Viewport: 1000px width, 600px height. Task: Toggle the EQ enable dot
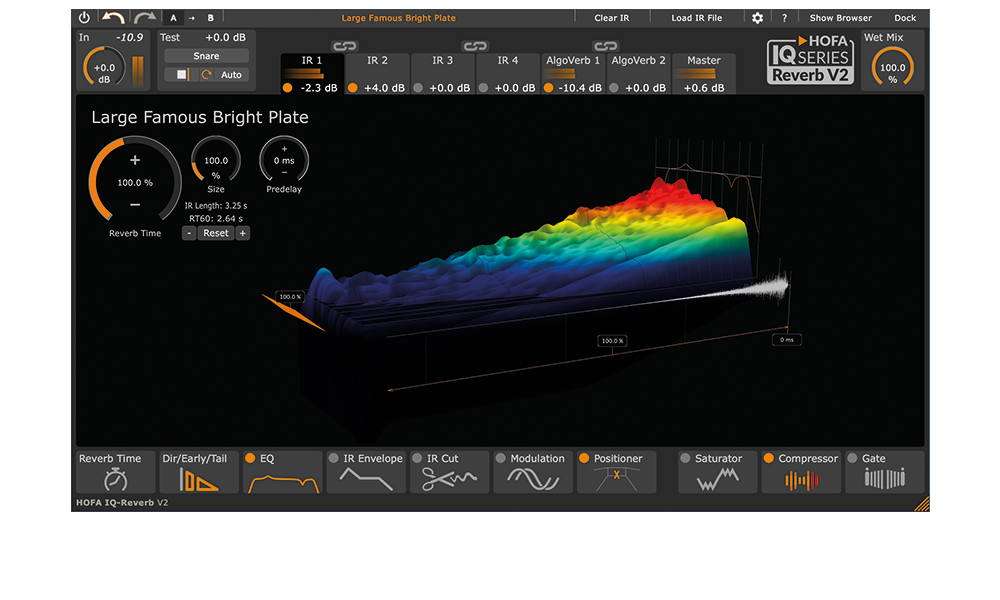(x=250, y=458)
